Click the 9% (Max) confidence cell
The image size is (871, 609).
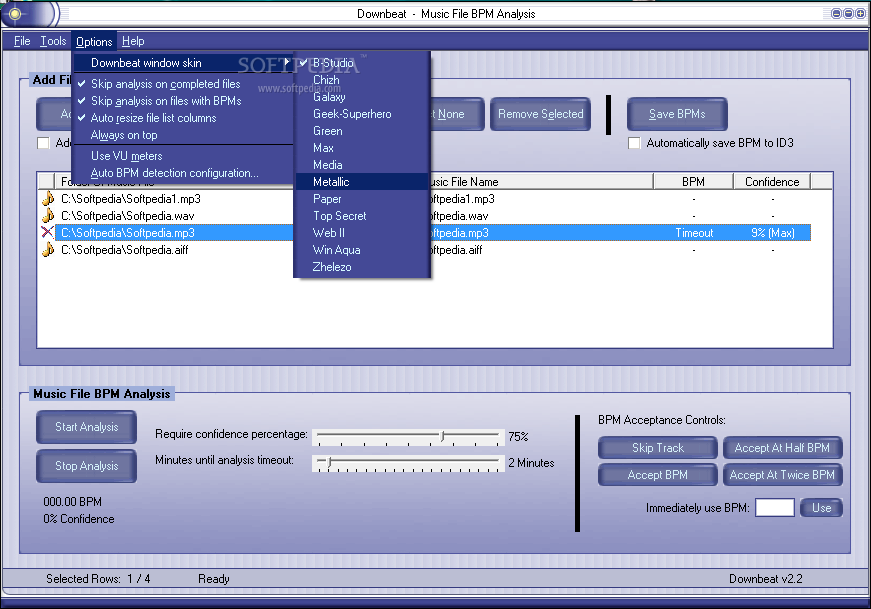coord(773,233)
